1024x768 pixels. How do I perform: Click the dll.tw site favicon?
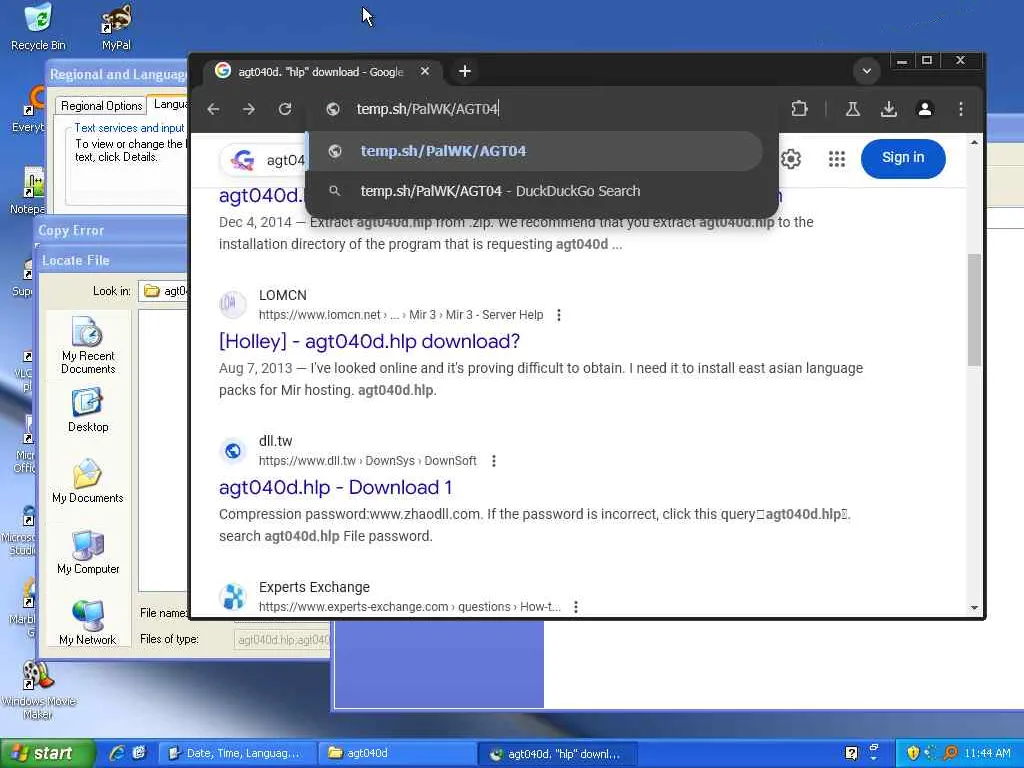pyautogui.click(x=233, y=451)
